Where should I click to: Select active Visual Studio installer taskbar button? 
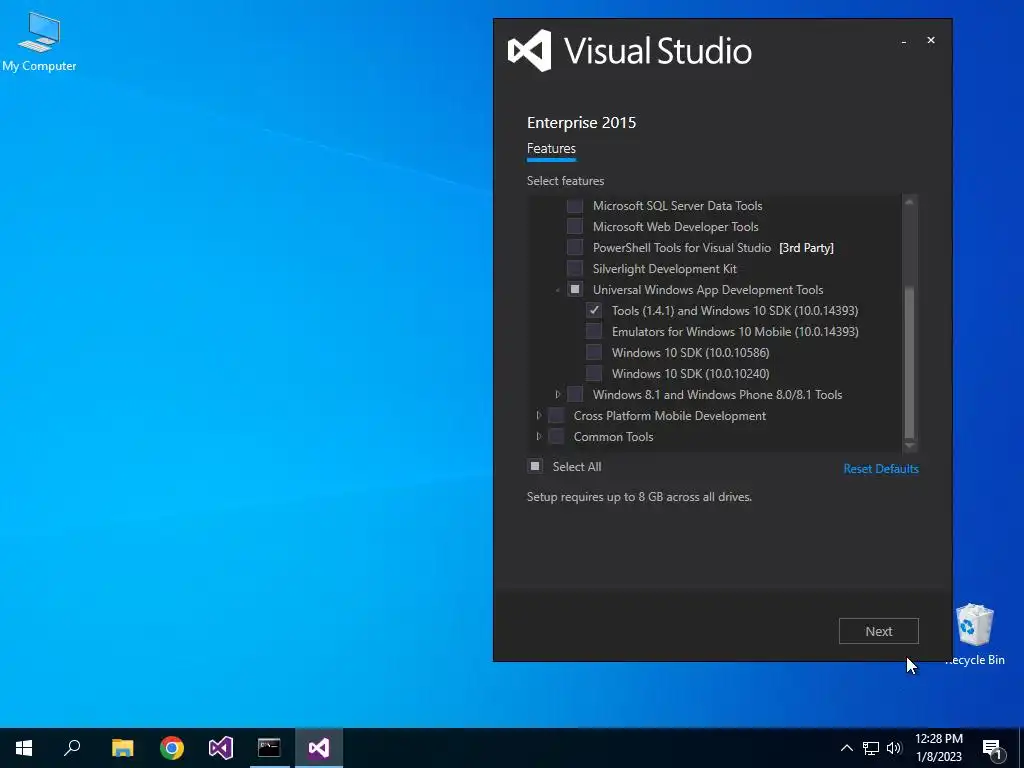319,748
